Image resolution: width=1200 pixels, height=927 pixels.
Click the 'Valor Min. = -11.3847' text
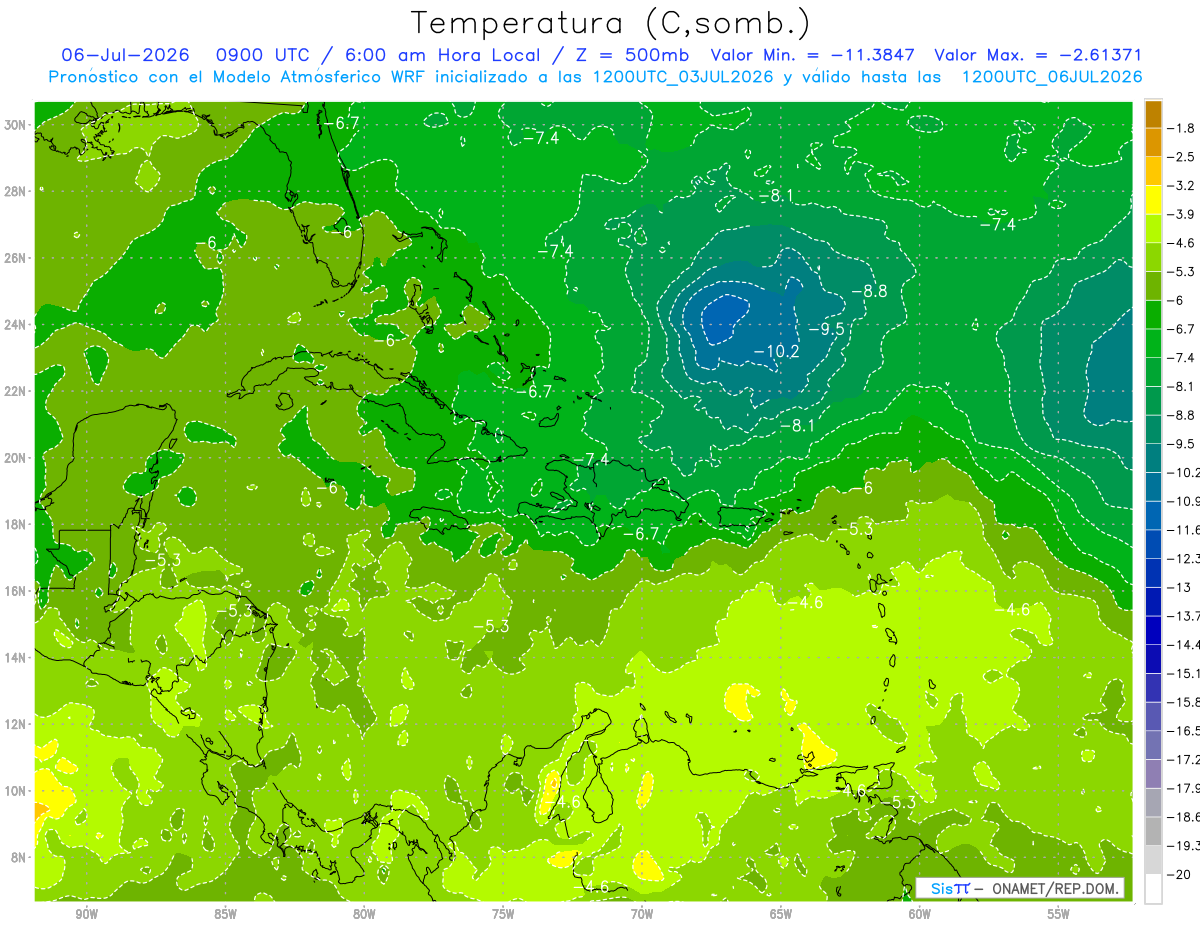coord(811,55)
